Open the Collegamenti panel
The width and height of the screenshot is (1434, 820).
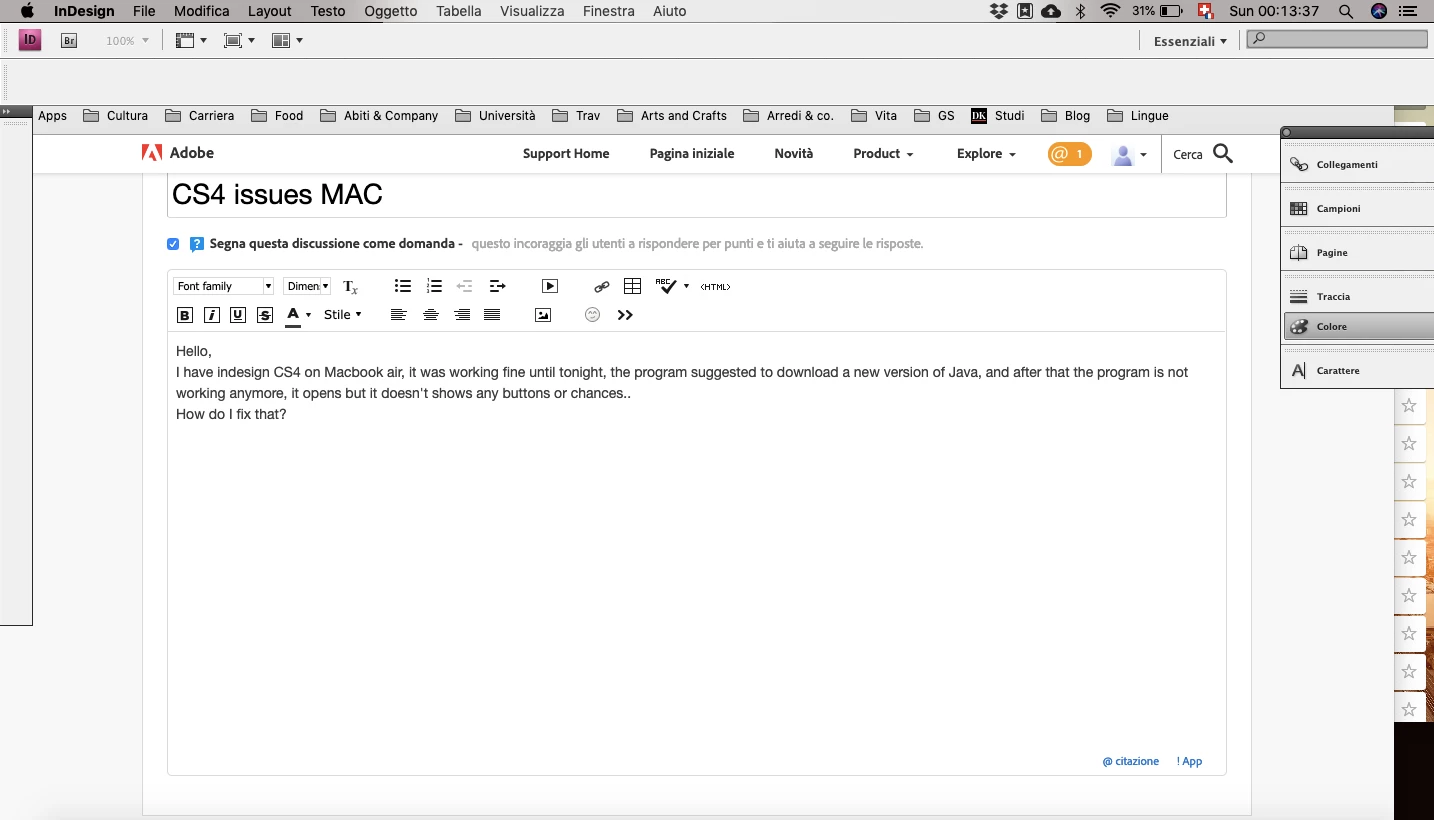(x=1358, y=164)
